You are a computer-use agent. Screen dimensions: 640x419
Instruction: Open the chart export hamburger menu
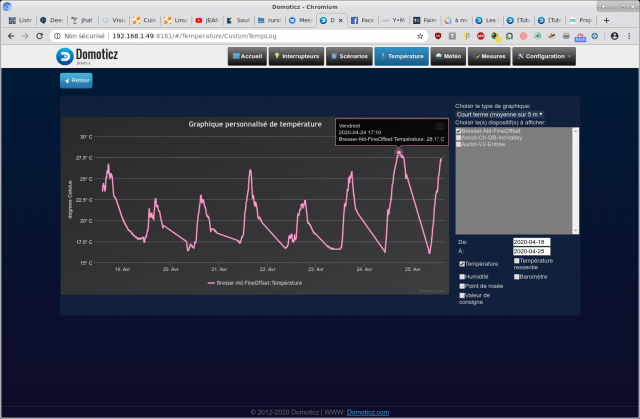click(x=439, y=125)
